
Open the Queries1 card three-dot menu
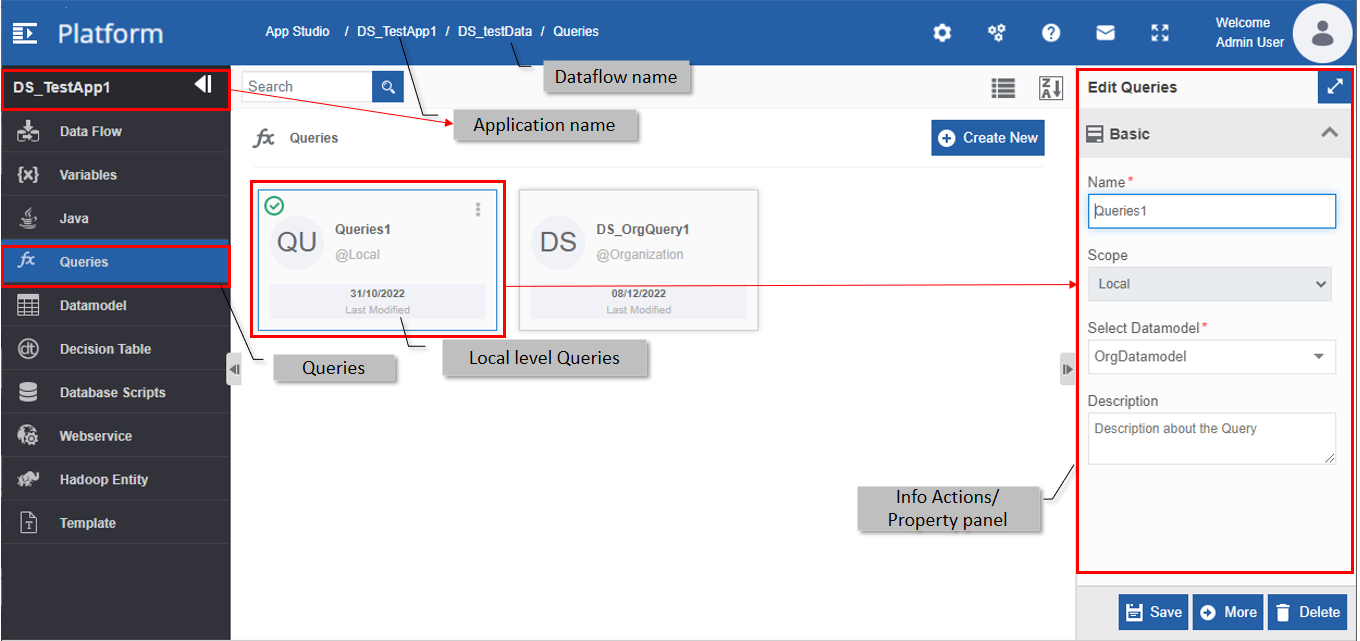[x=478, y=209]
